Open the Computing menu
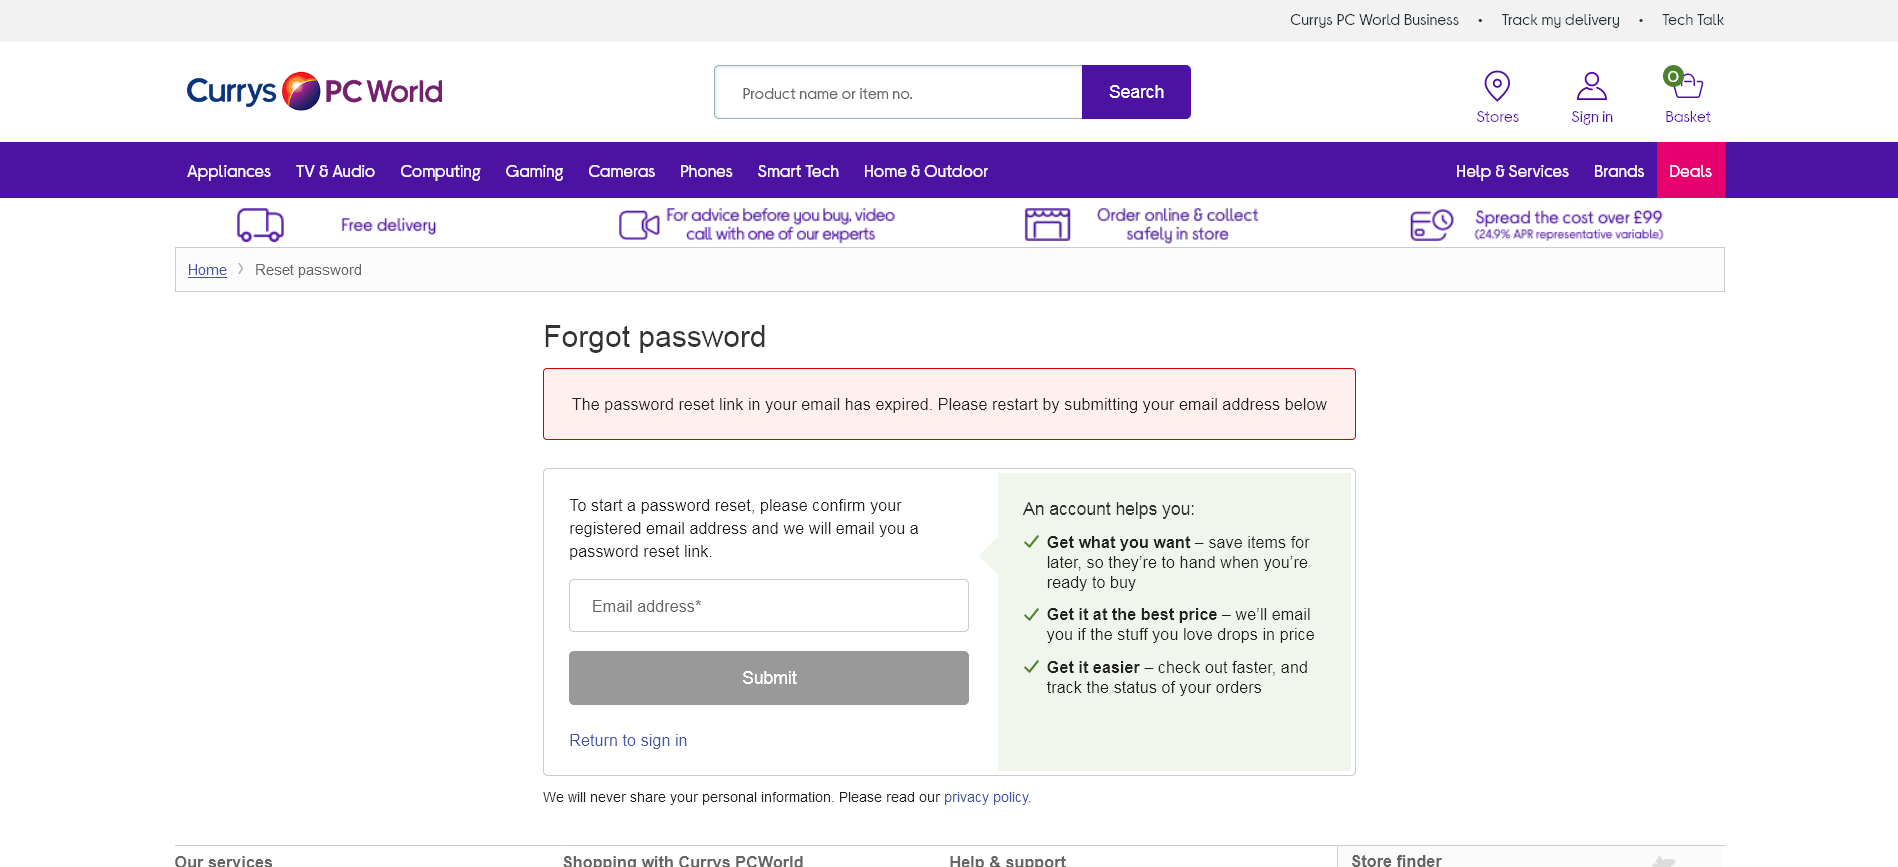The height and width of the screenshot is (867, 1898). coord(440,171)
